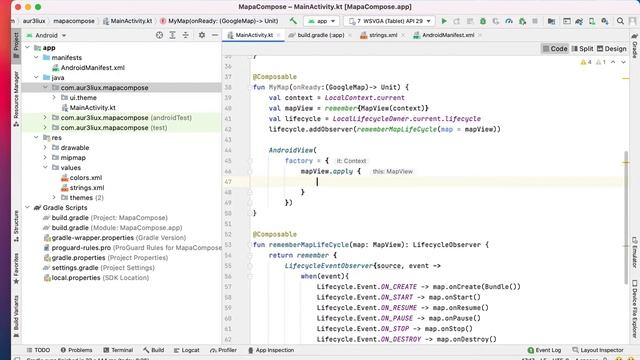
Task: Open the Event Log tool window
Action: [x=544, y=350]
